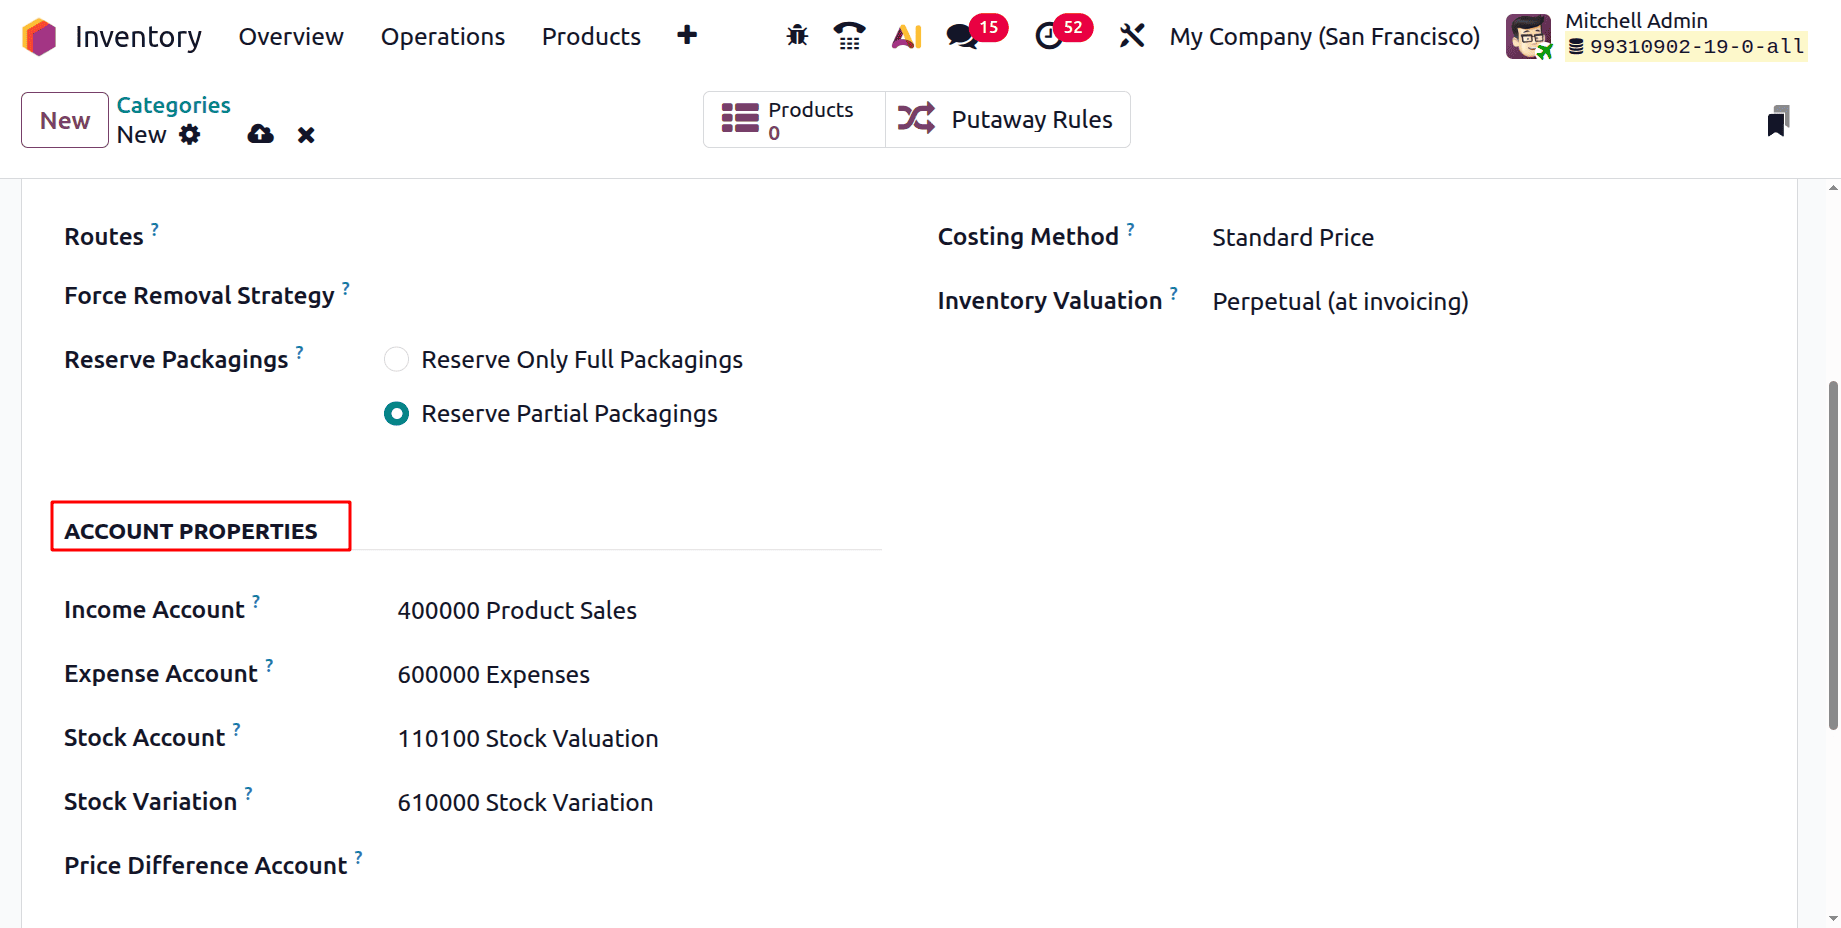Click the phone/softphone icon
The image size is (1841, 928).
pyautogui.click(x=849, y=35)
